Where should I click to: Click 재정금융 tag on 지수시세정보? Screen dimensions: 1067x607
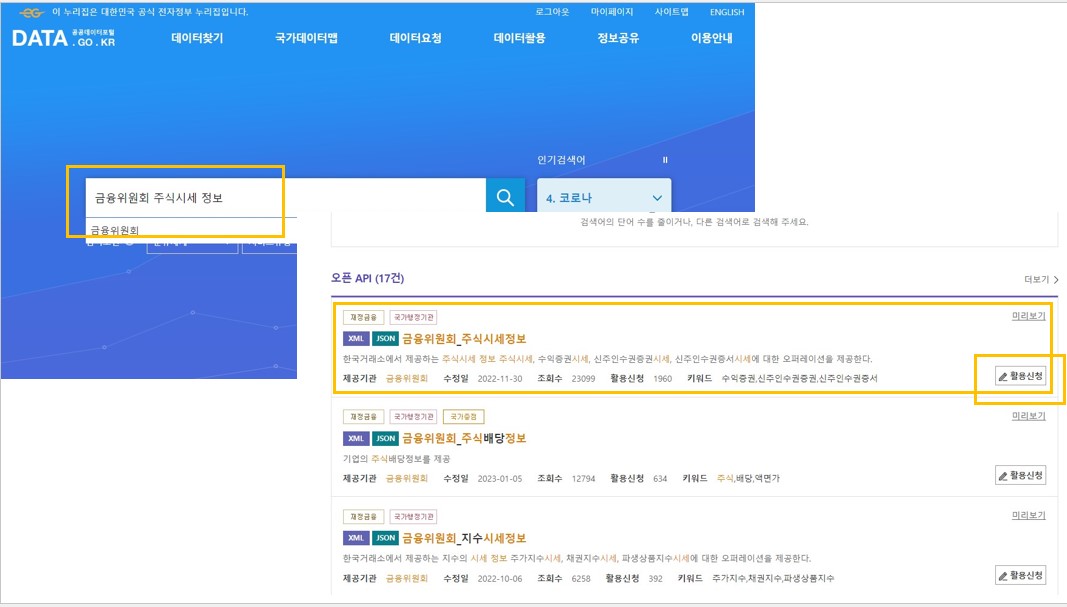click(363, 516)
